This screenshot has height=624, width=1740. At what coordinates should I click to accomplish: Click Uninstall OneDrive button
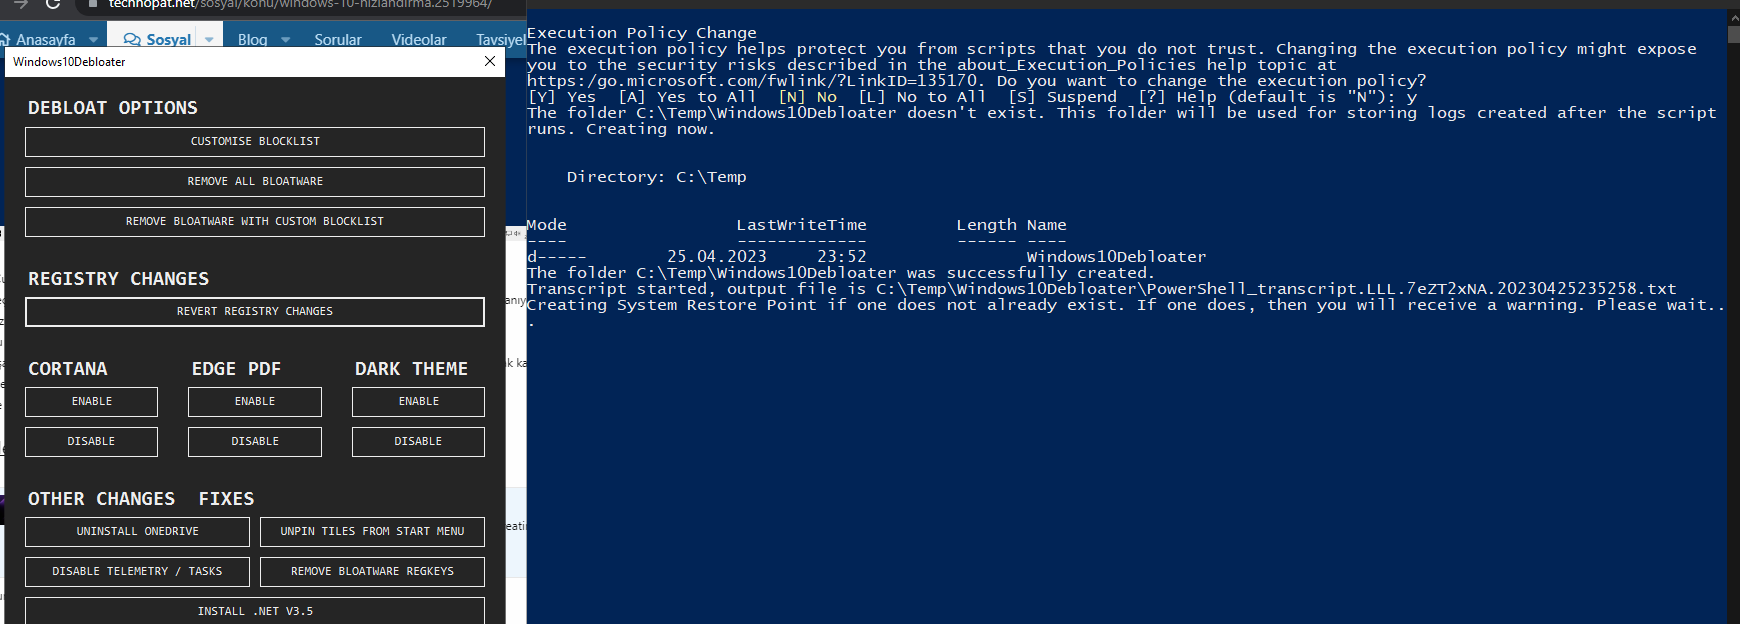coord(137,531)
